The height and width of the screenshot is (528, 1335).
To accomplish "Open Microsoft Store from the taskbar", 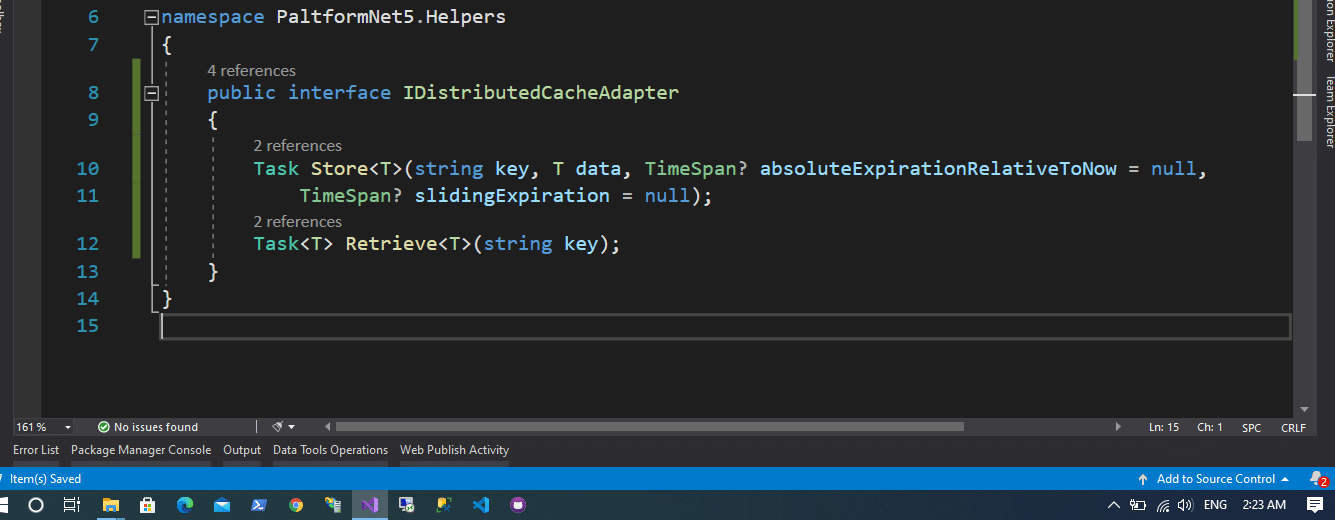I will click(x=147, y=505).
